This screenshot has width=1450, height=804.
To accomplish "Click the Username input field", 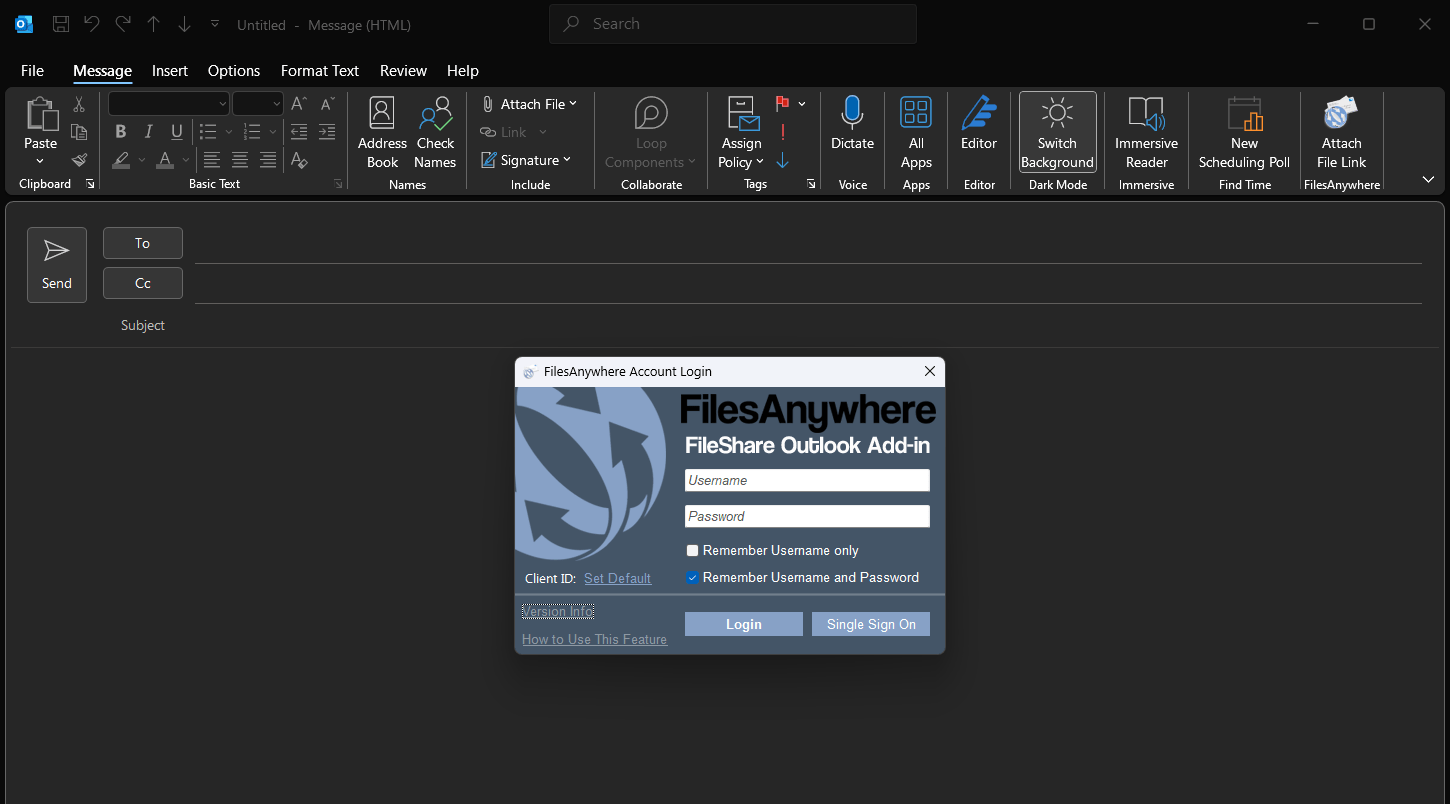I will (x=806, y=481).
